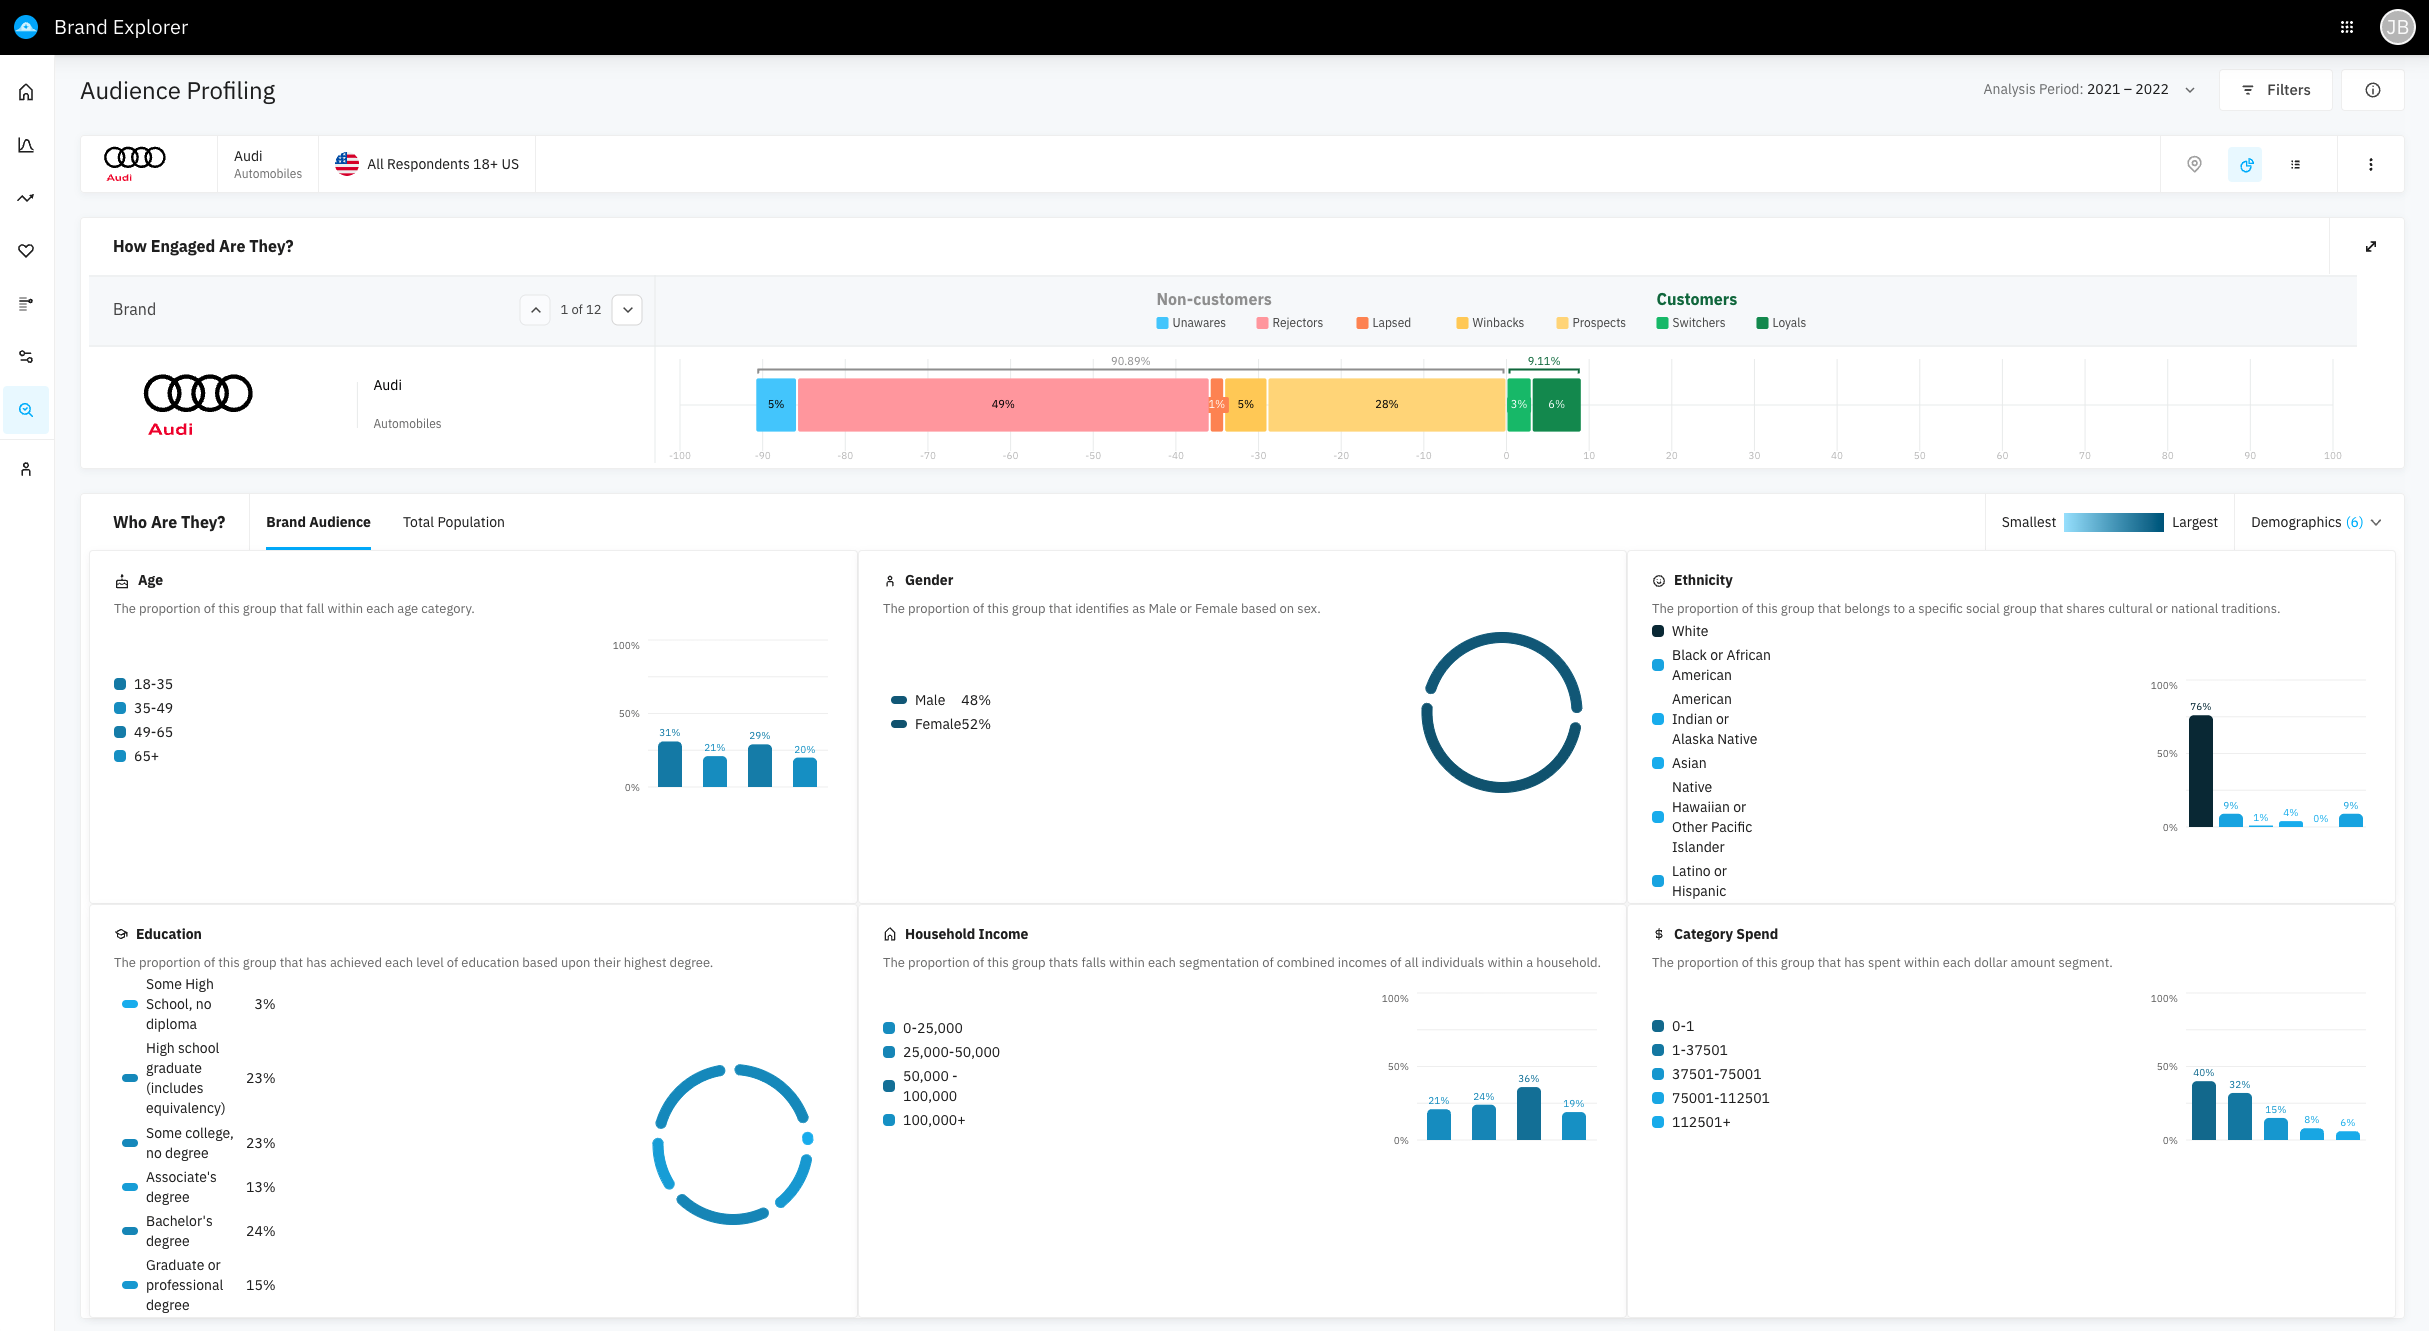The height and width of the screenshot is (1331, 2429).
Task: Toggle the Unawares legend item
Action: click(x=1190, y=323)
